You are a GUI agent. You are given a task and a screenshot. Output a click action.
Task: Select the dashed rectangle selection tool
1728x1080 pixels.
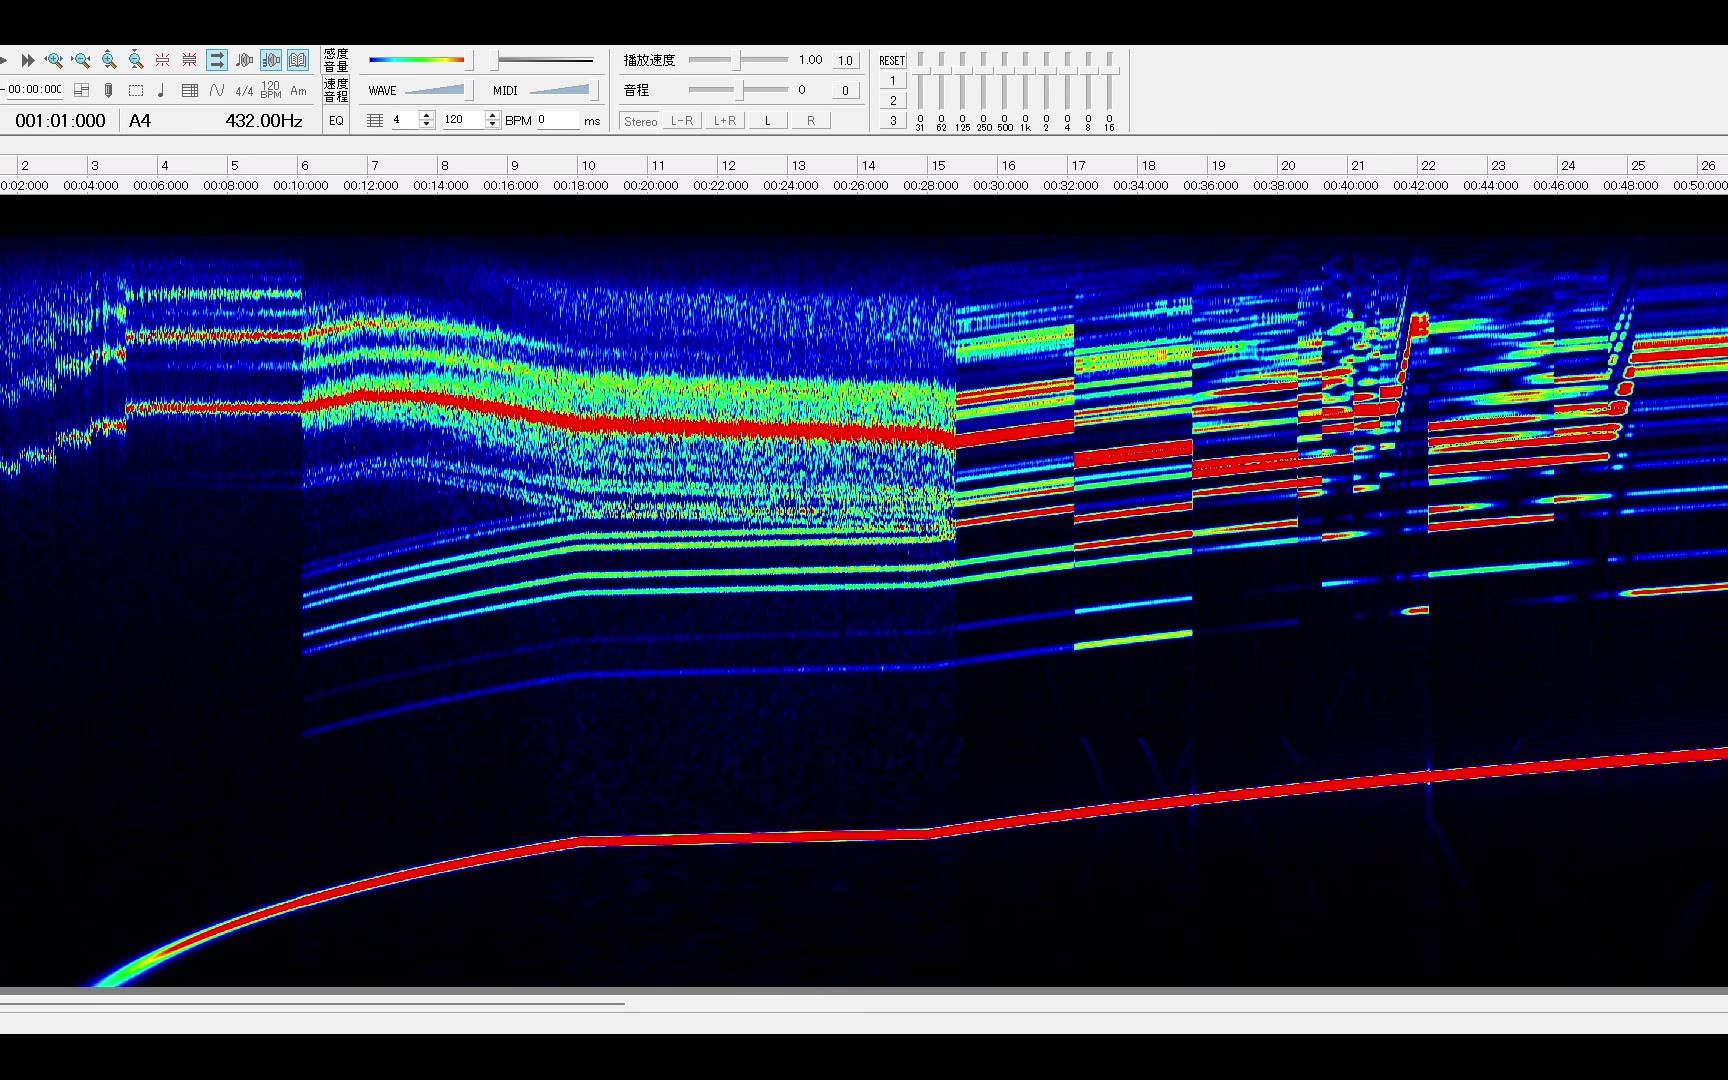(136, 91)
